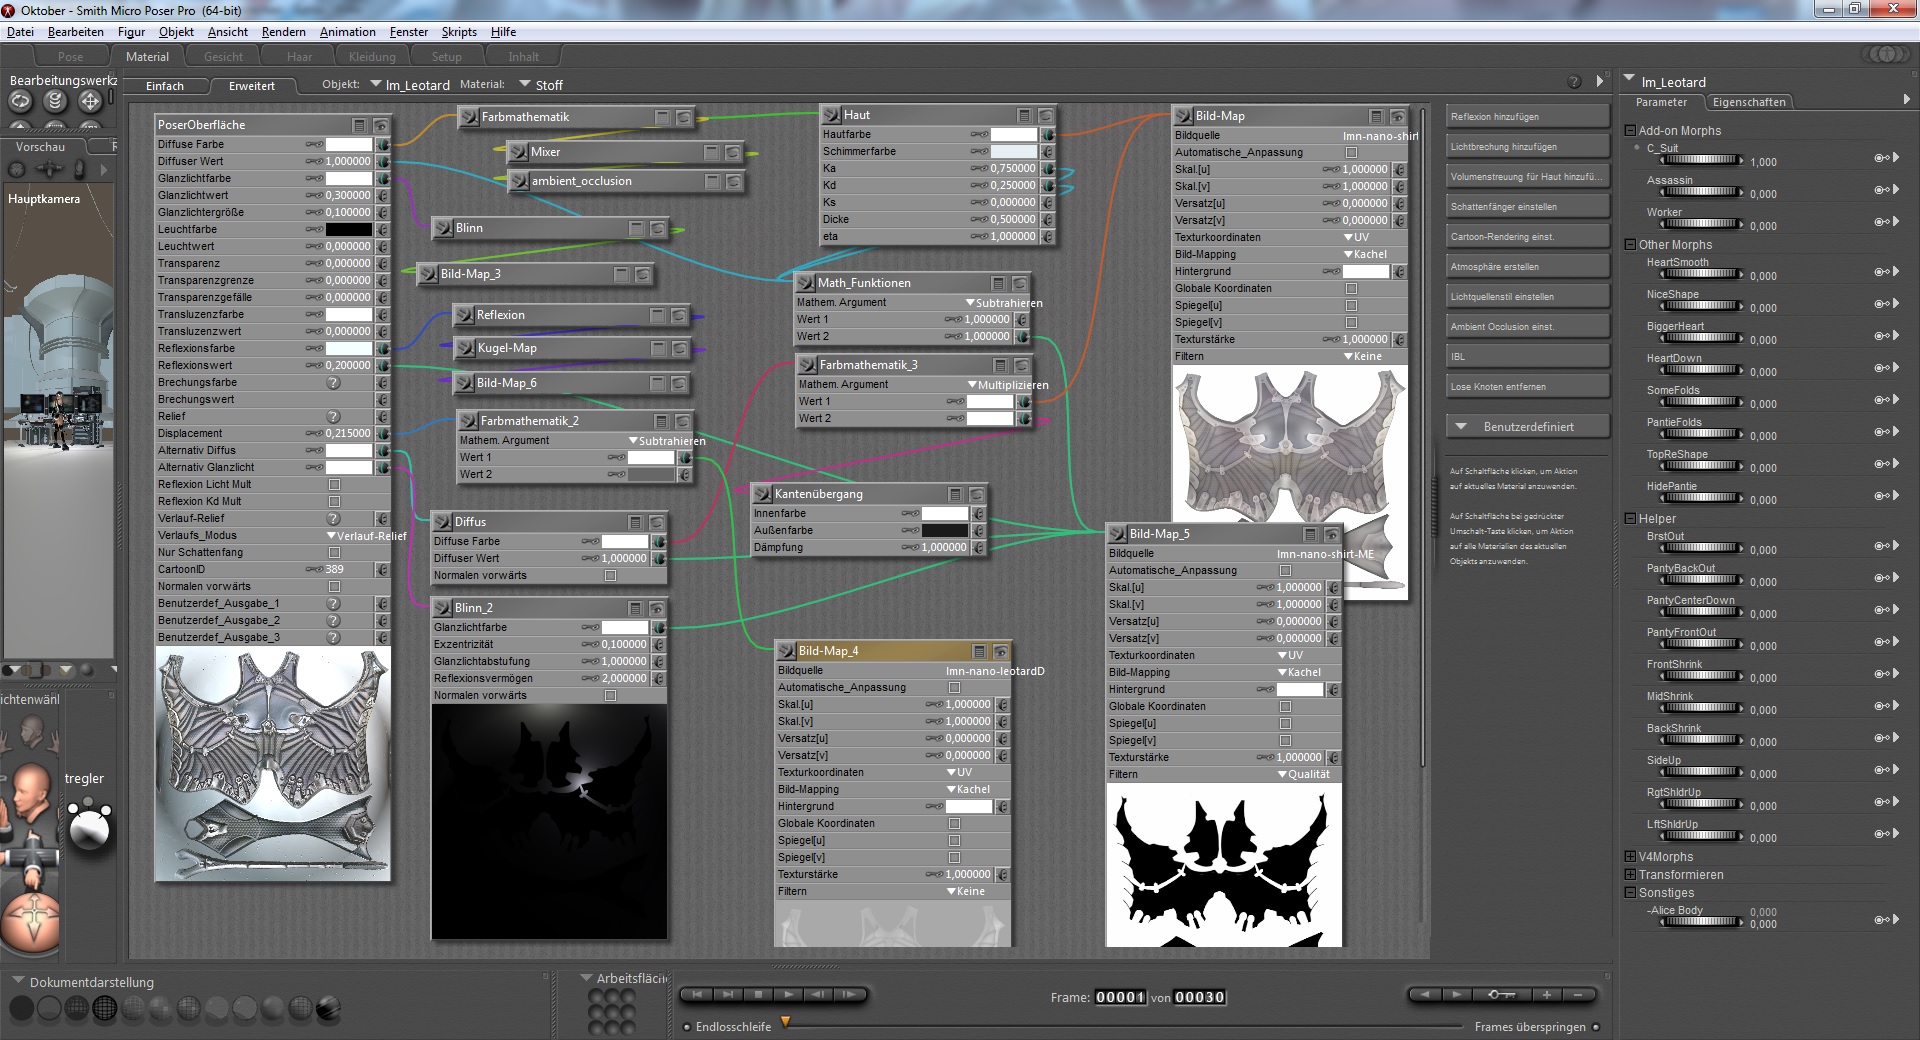Click the add keyframe plus button

tap(1546, 994)
